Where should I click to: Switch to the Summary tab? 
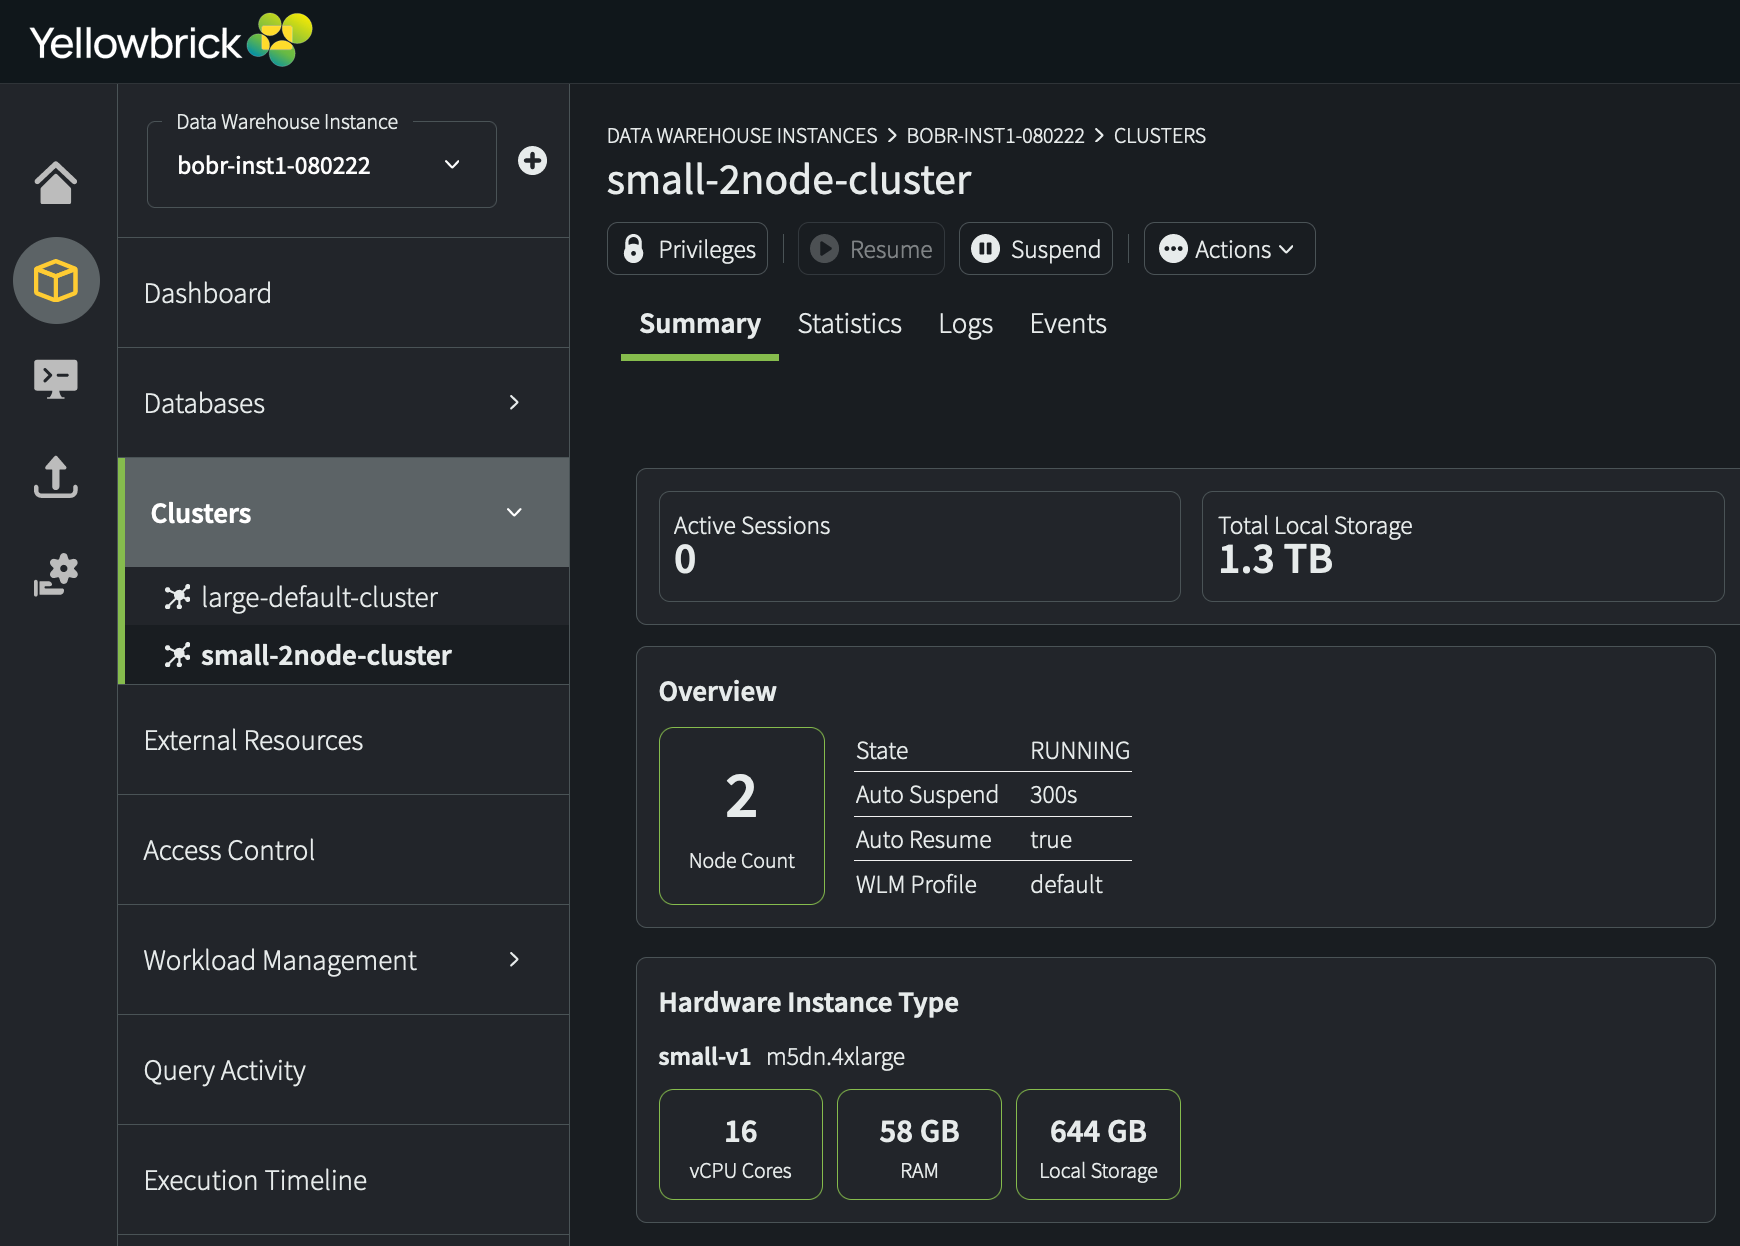click(700, 324)
